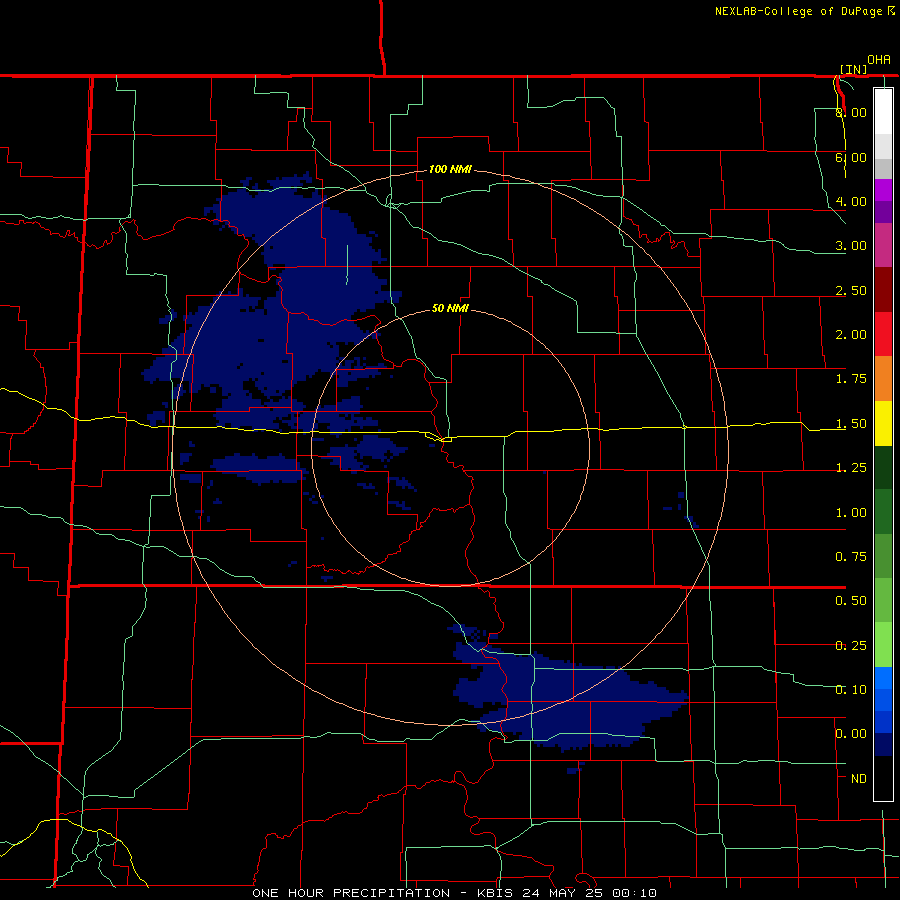Click the OHA product code label

879,60
